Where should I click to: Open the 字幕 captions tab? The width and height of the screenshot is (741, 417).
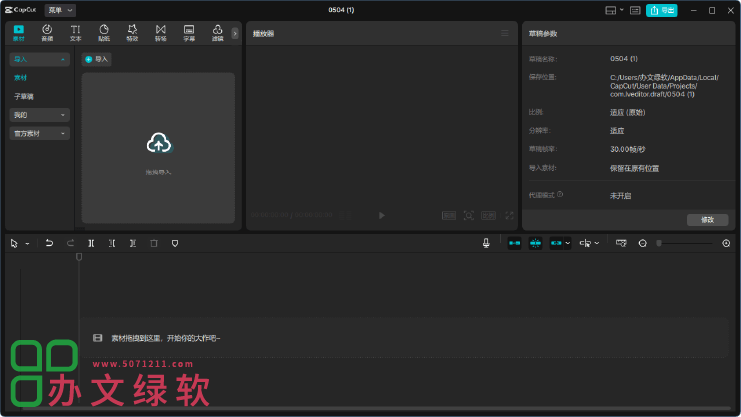point(189,33)
